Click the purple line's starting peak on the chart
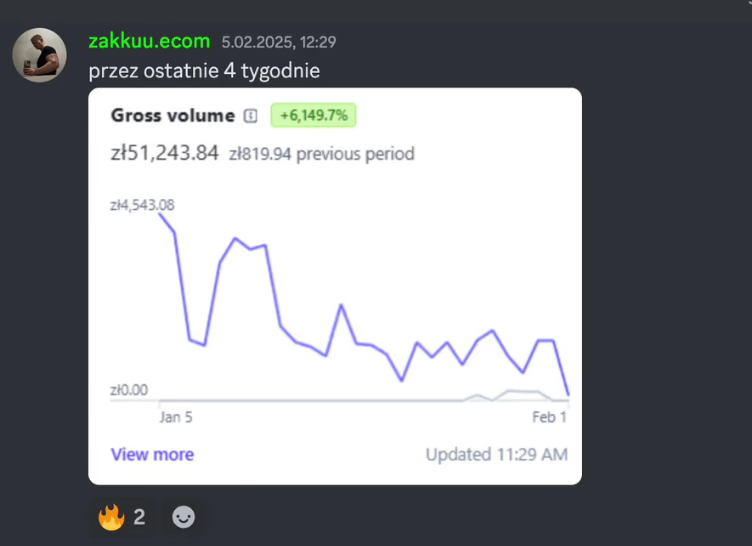 click(162, 214)
